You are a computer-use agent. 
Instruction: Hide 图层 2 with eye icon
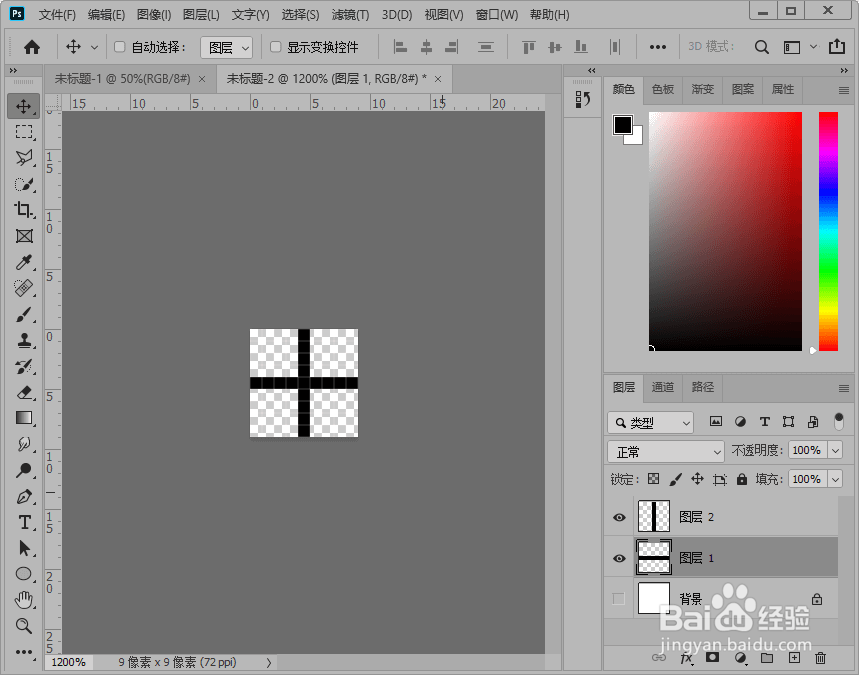click(x=619, y=517)
